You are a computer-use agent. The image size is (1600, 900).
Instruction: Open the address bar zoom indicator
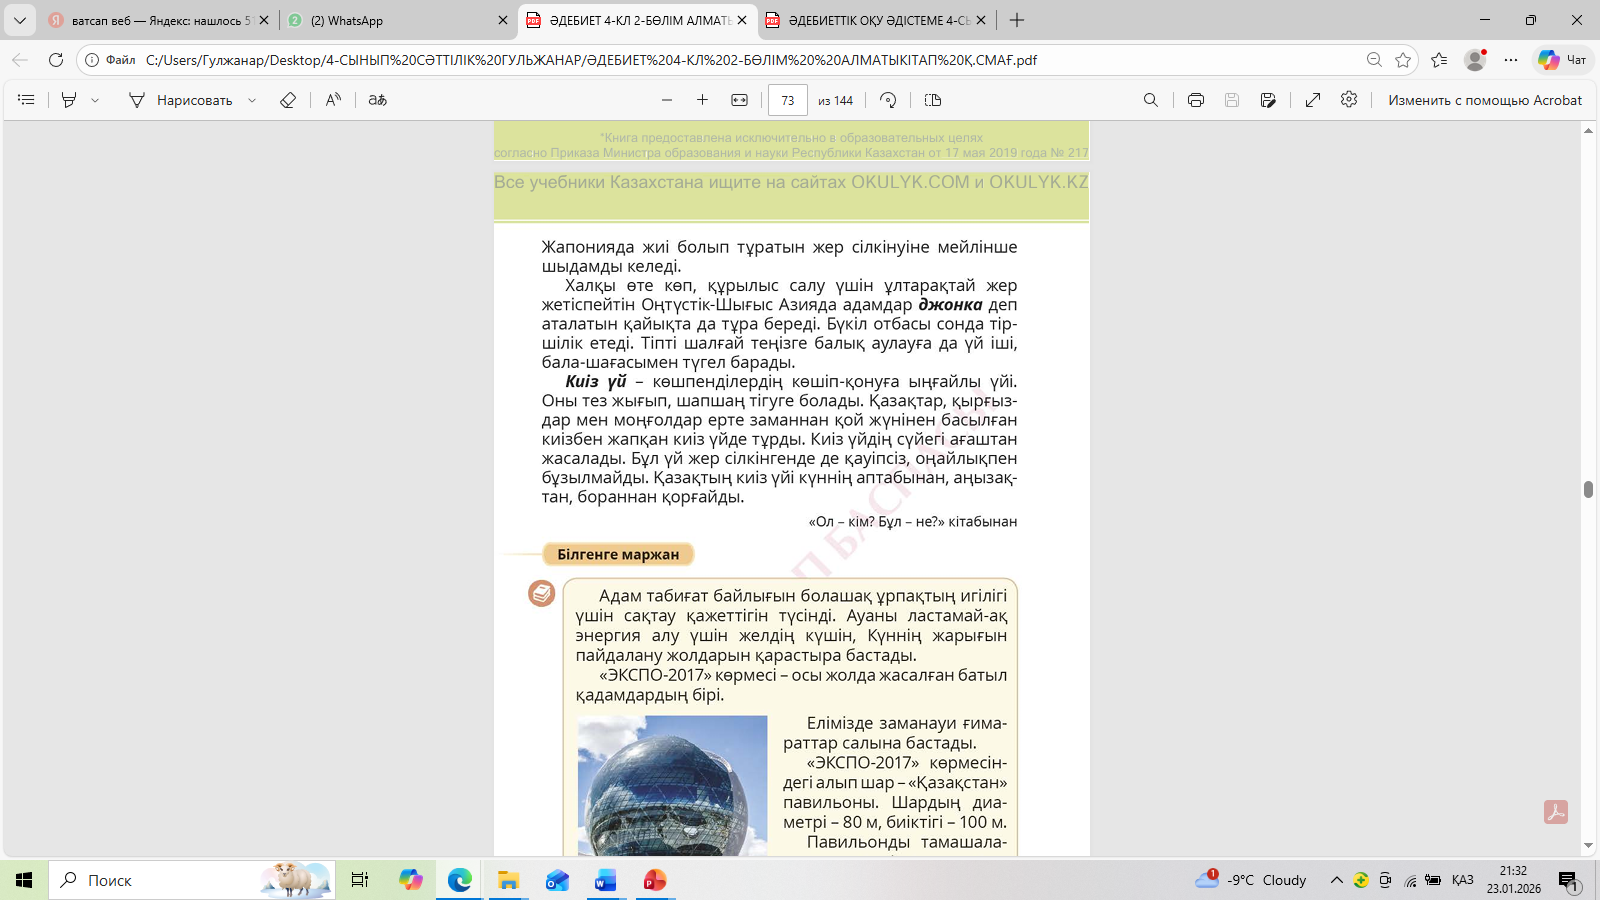tap(1375, 60)
